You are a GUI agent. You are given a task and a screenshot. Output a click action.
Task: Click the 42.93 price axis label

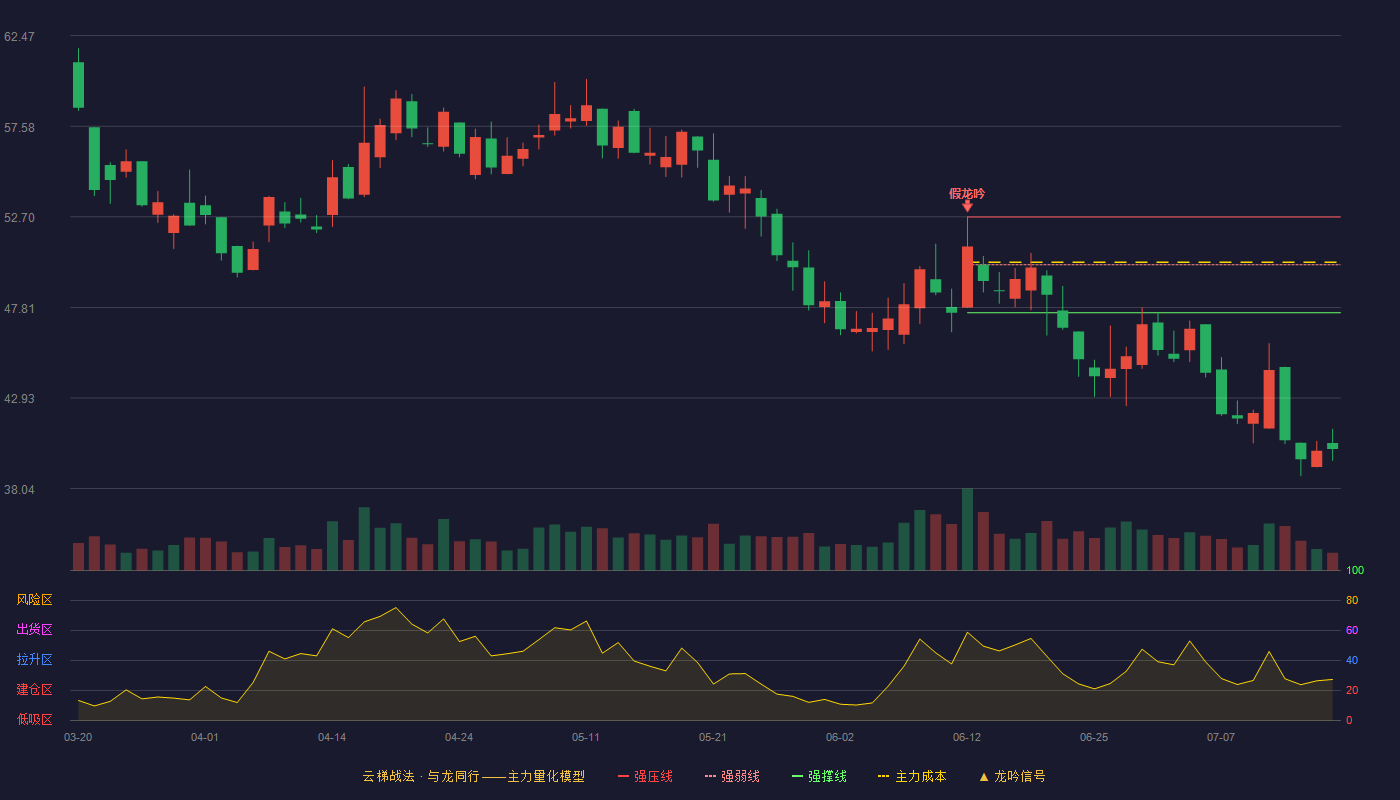[19, 399]
